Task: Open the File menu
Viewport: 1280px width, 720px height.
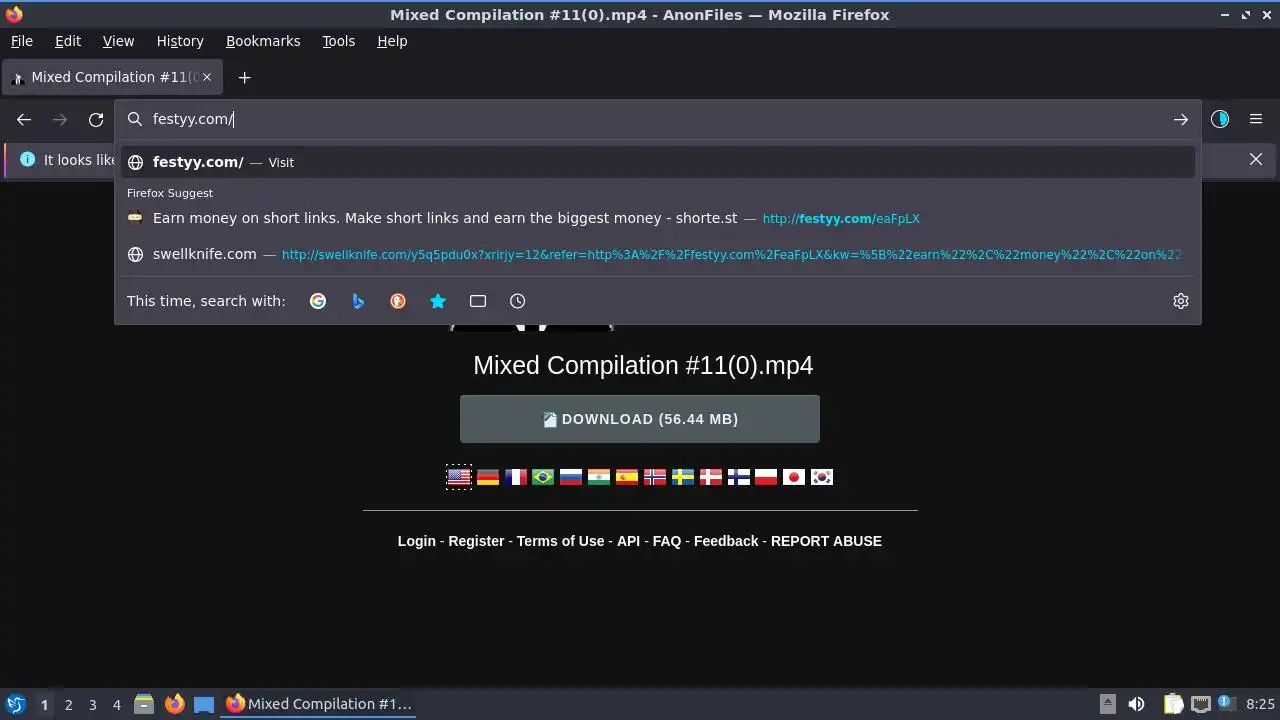Action: click(x=22, y=41)
